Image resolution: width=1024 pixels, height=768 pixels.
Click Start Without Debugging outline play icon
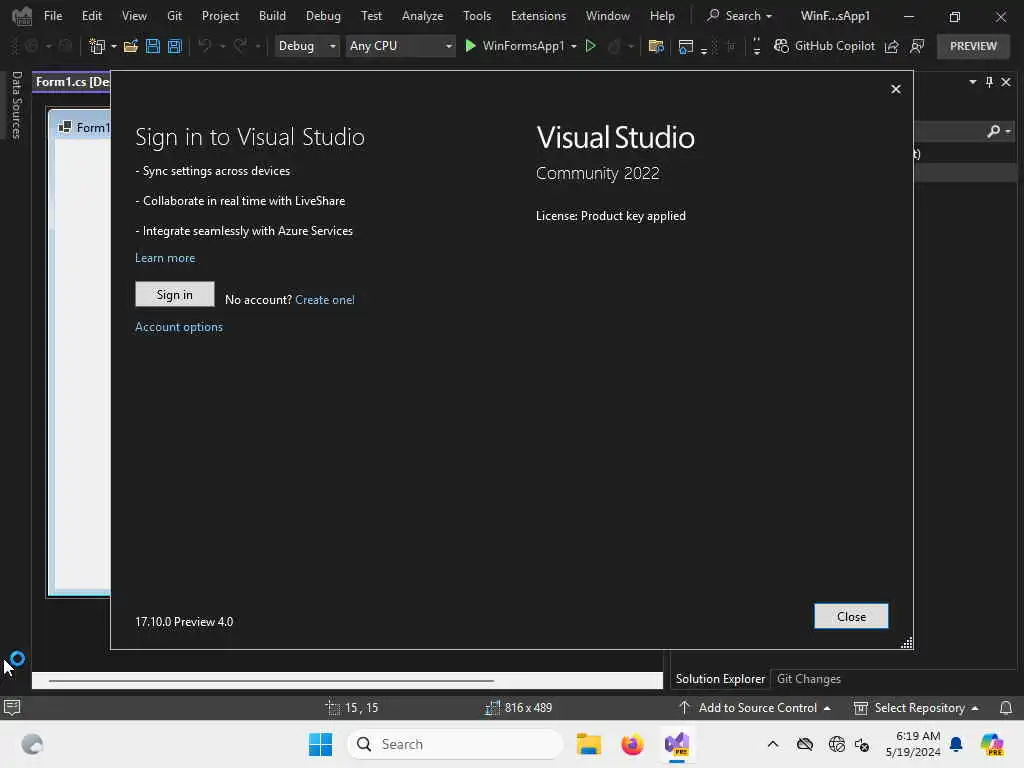pyautogui.click(x=590, y=46)
